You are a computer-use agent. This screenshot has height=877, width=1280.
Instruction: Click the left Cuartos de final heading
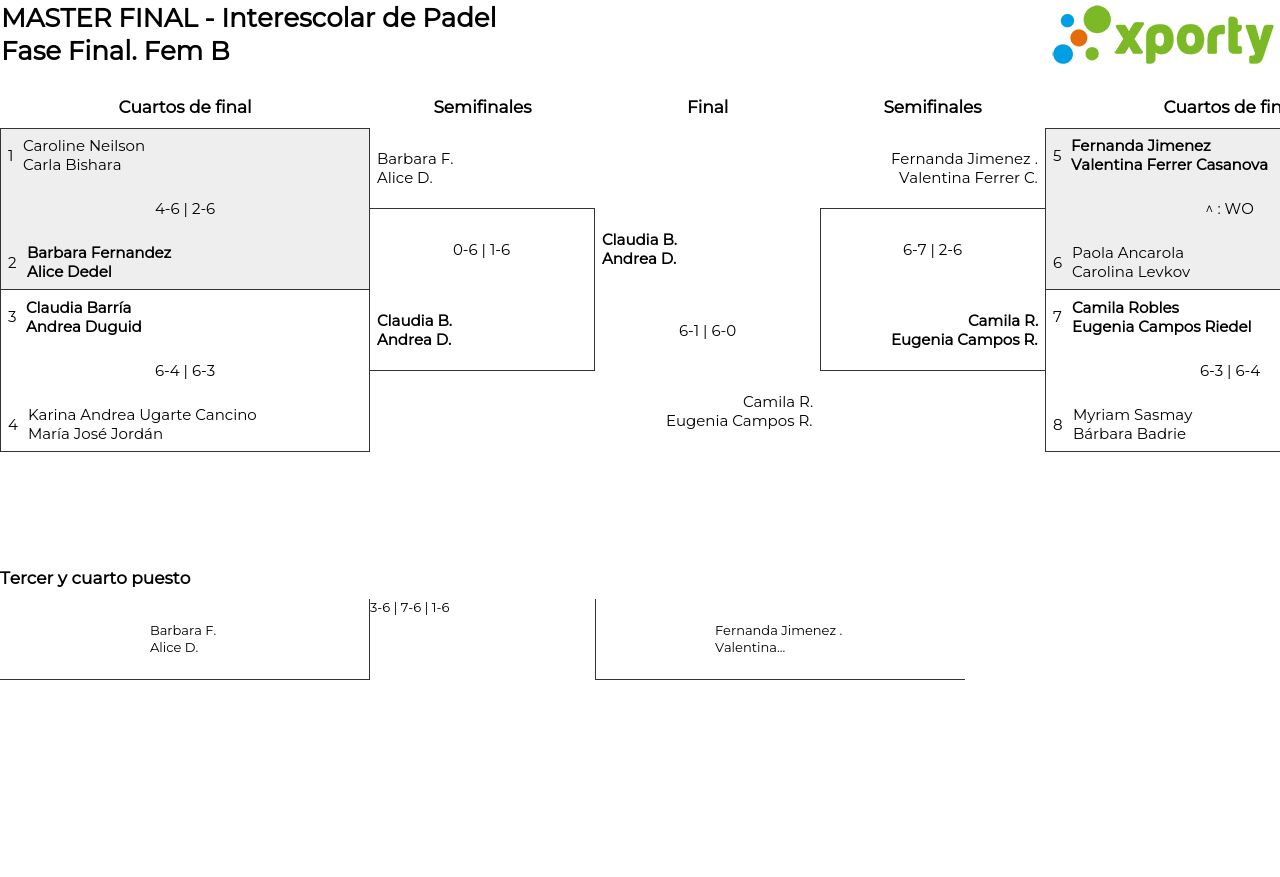[x=185, y=107]
